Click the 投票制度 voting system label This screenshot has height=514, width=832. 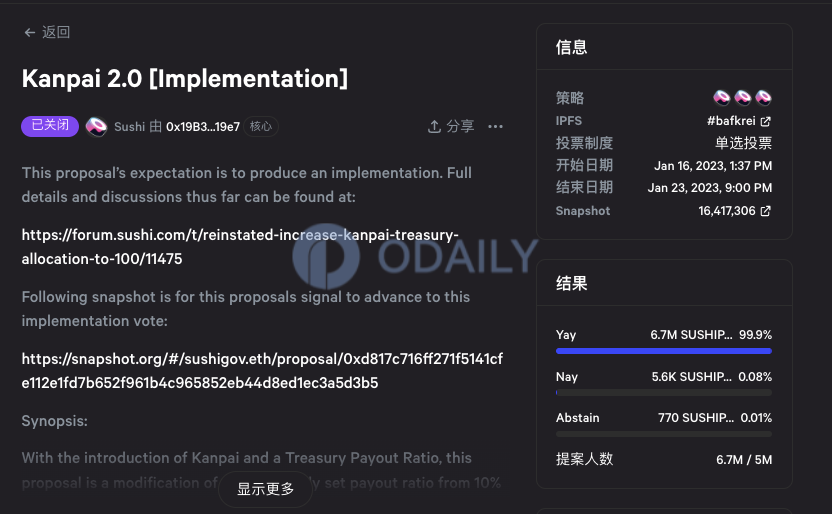584,143
